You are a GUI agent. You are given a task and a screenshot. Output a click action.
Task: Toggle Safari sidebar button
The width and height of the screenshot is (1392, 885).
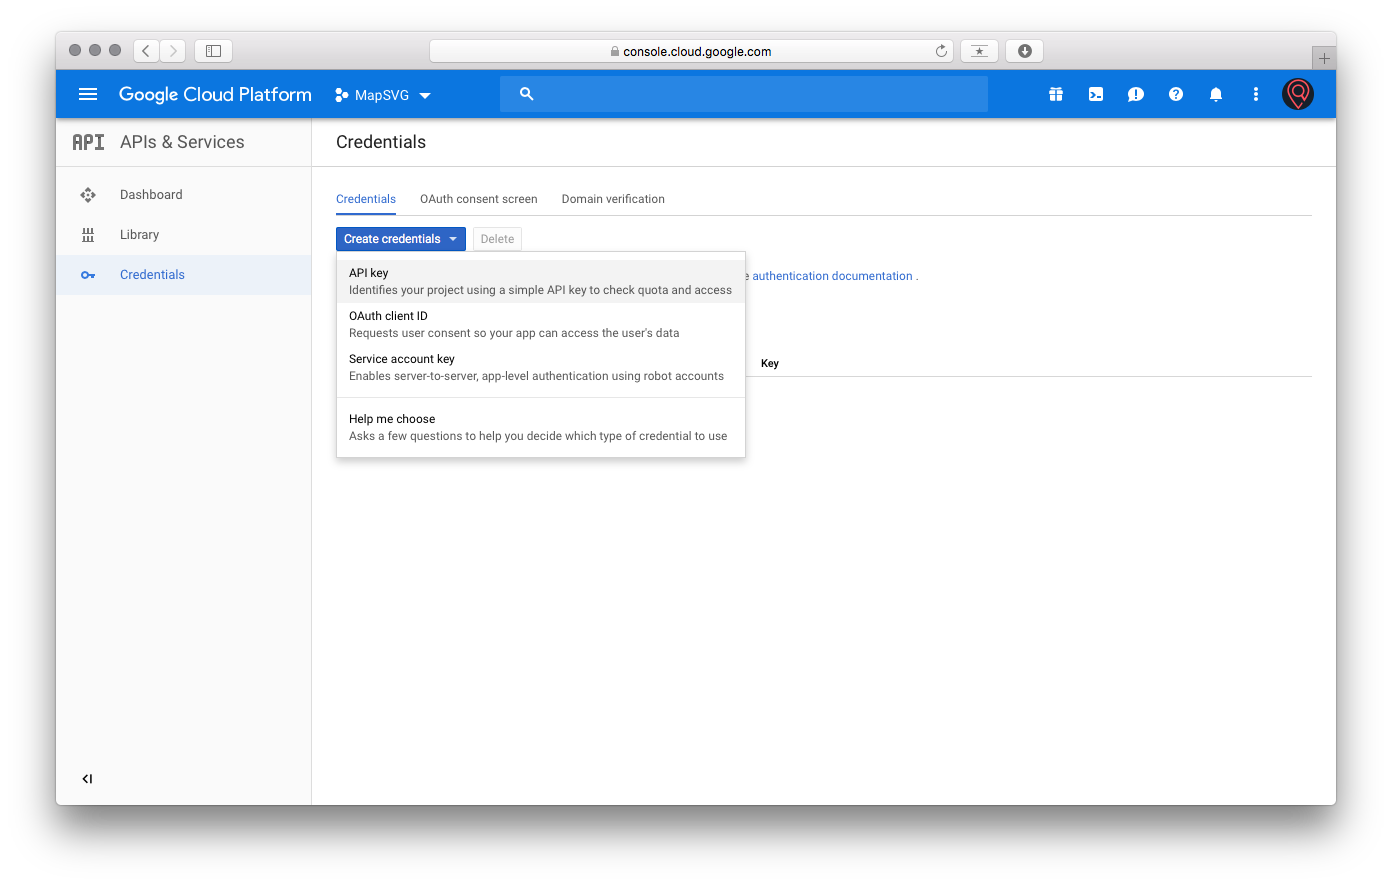(x=213, y=51)
